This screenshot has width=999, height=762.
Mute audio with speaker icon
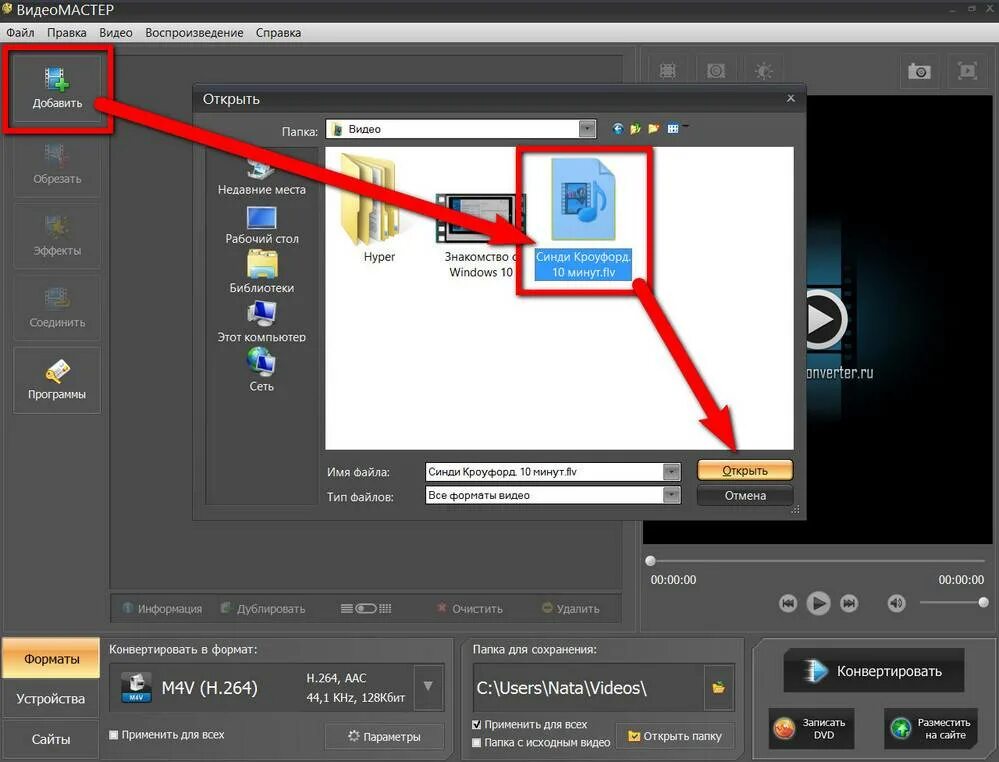pos(896,603)
